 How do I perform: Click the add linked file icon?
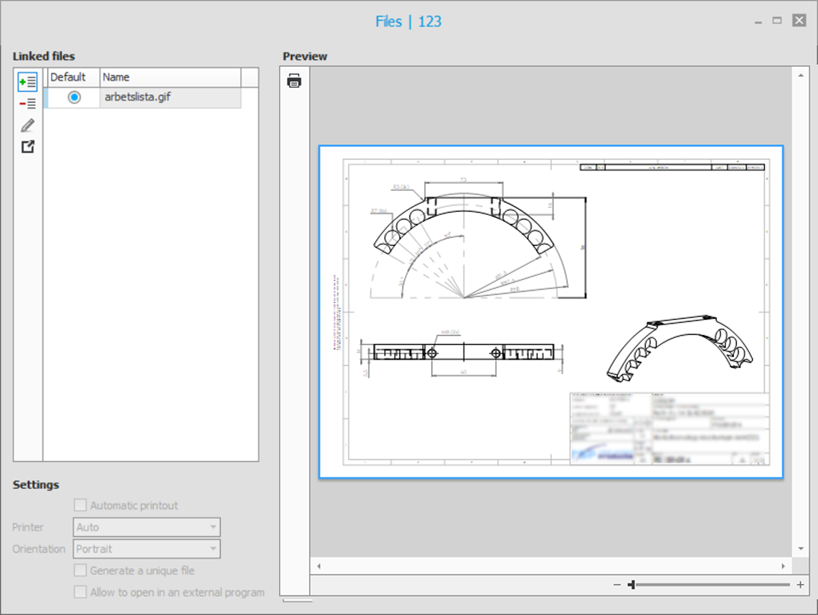[27, 81]
